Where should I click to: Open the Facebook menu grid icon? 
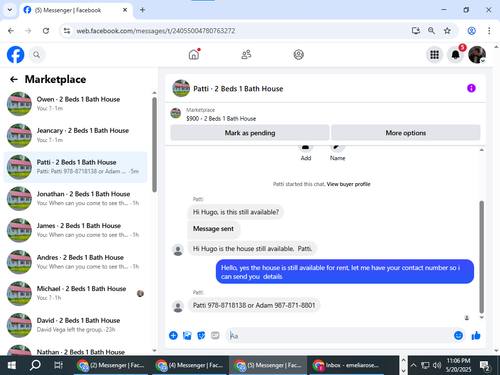coord(434,55)
